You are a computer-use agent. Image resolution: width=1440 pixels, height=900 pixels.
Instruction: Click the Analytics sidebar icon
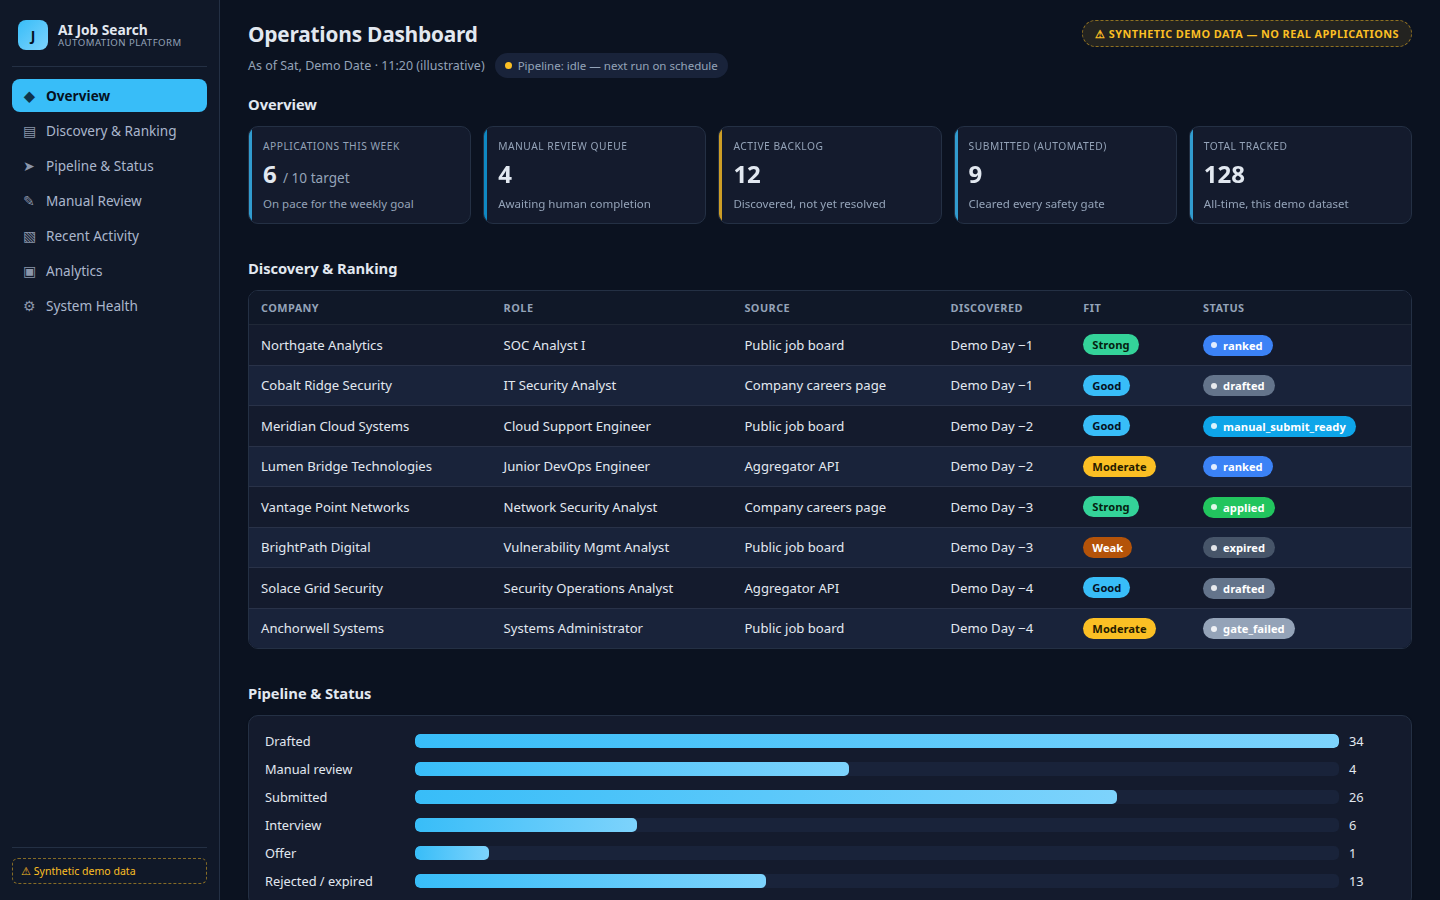[x=29, y=272]
